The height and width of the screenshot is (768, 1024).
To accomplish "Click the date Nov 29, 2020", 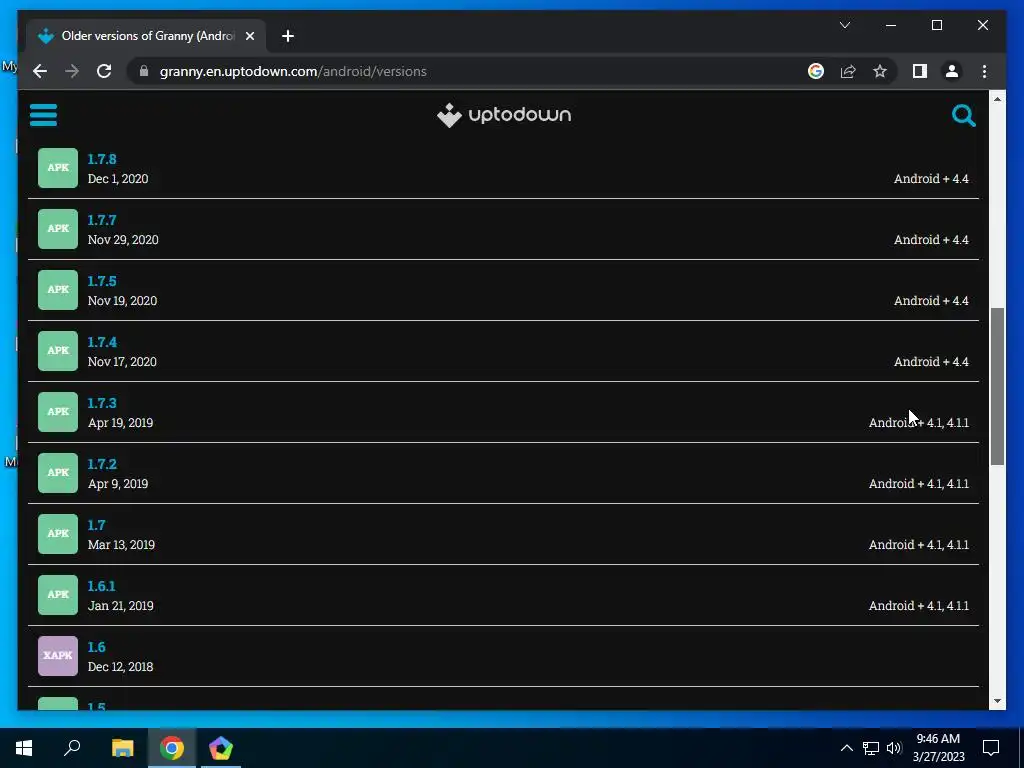I will tap(123, 240).
